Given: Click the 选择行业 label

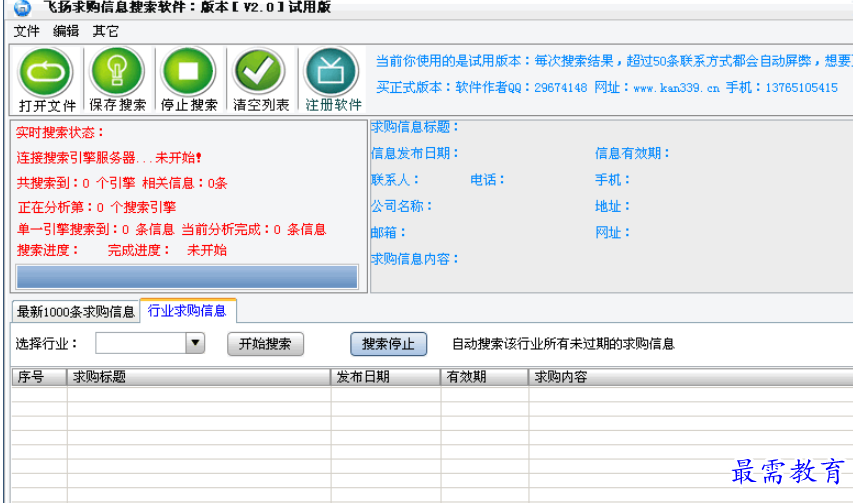Looking at the screenshot, I should (47, 344).
